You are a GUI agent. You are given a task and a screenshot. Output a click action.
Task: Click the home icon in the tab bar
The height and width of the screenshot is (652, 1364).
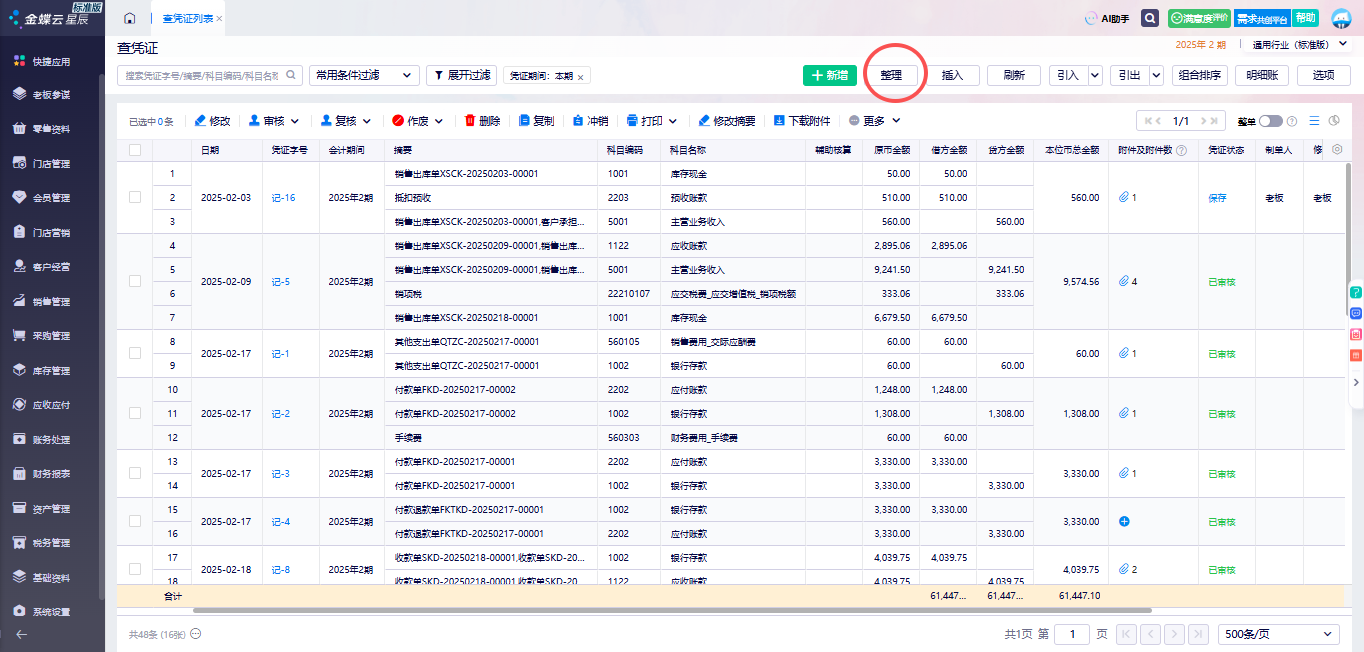130,19
